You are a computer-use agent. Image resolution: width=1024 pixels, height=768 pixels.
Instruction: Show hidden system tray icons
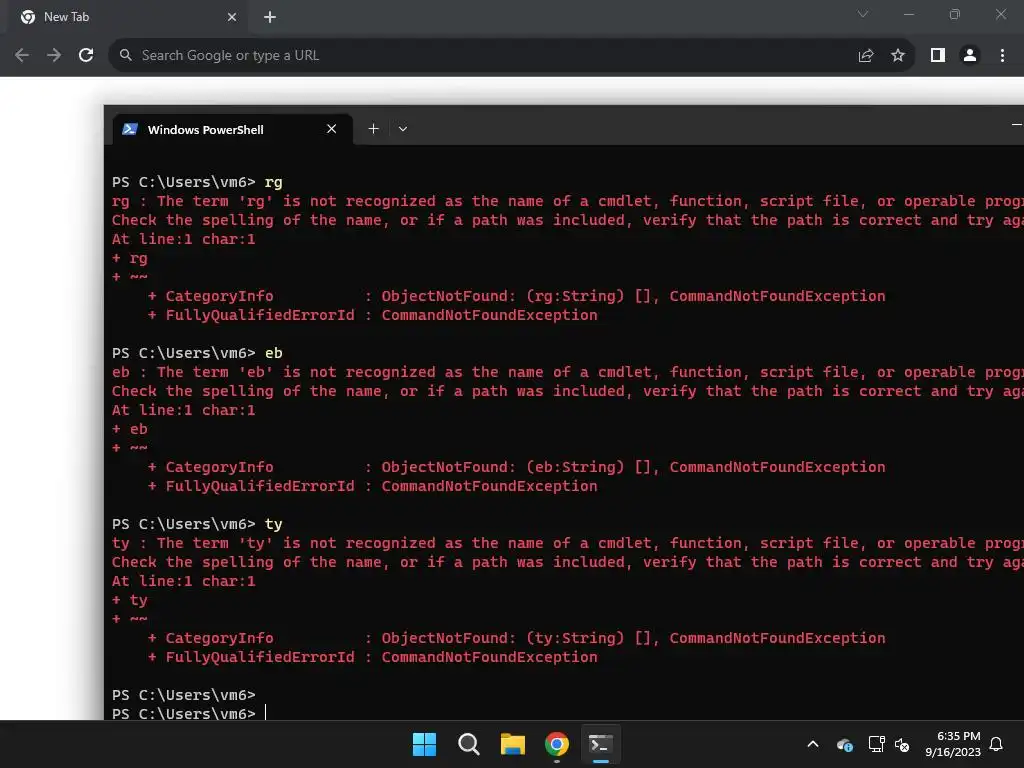coord(813,744)
